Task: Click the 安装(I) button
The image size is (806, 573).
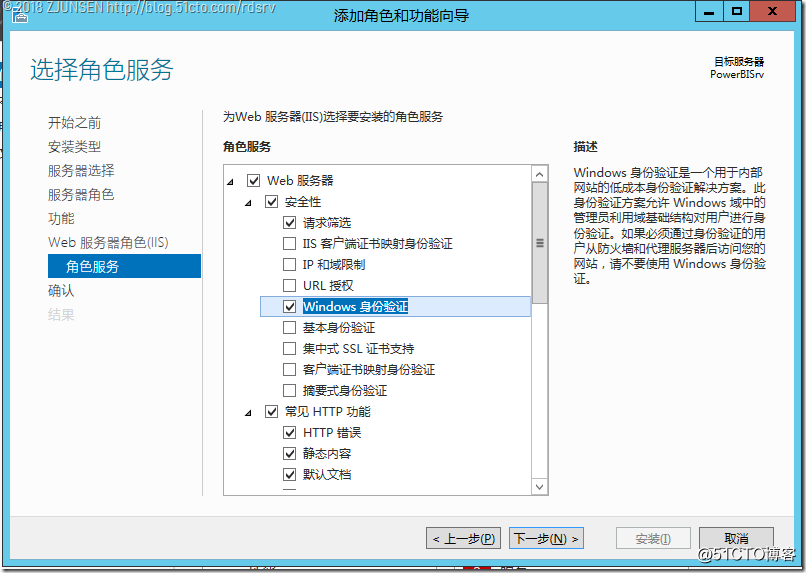Action: click(653, 539)
